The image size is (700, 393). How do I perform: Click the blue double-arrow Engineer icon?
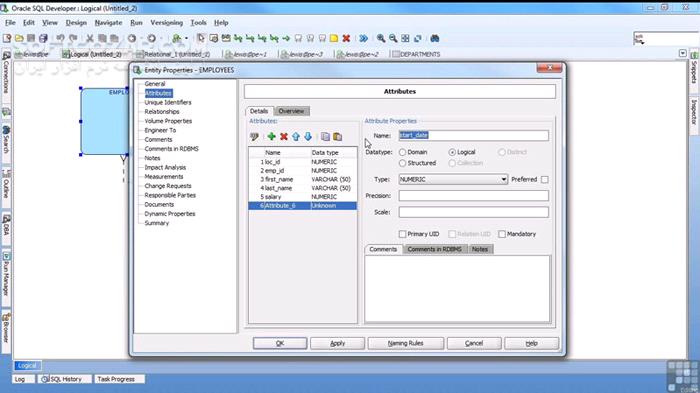[363, 38]
